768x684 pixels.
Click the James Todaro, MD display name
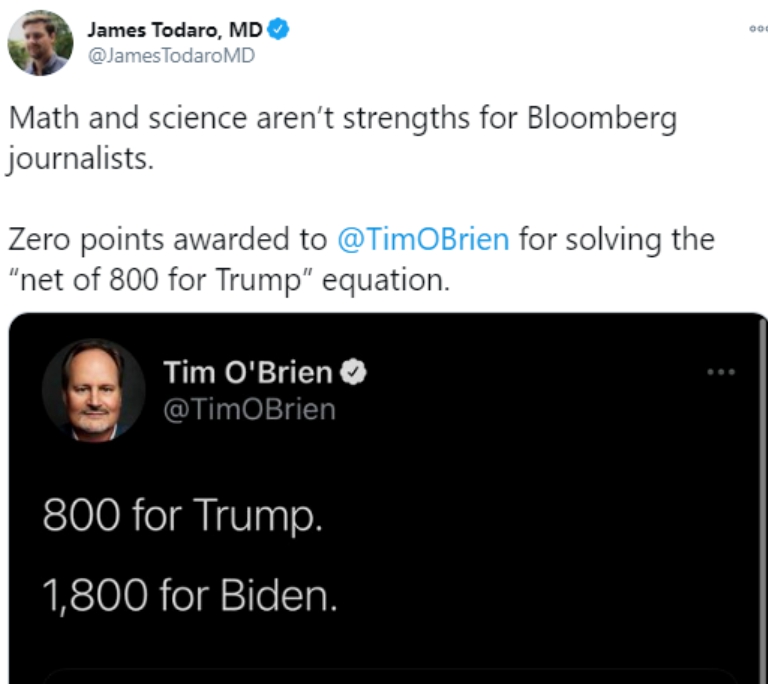175,30
